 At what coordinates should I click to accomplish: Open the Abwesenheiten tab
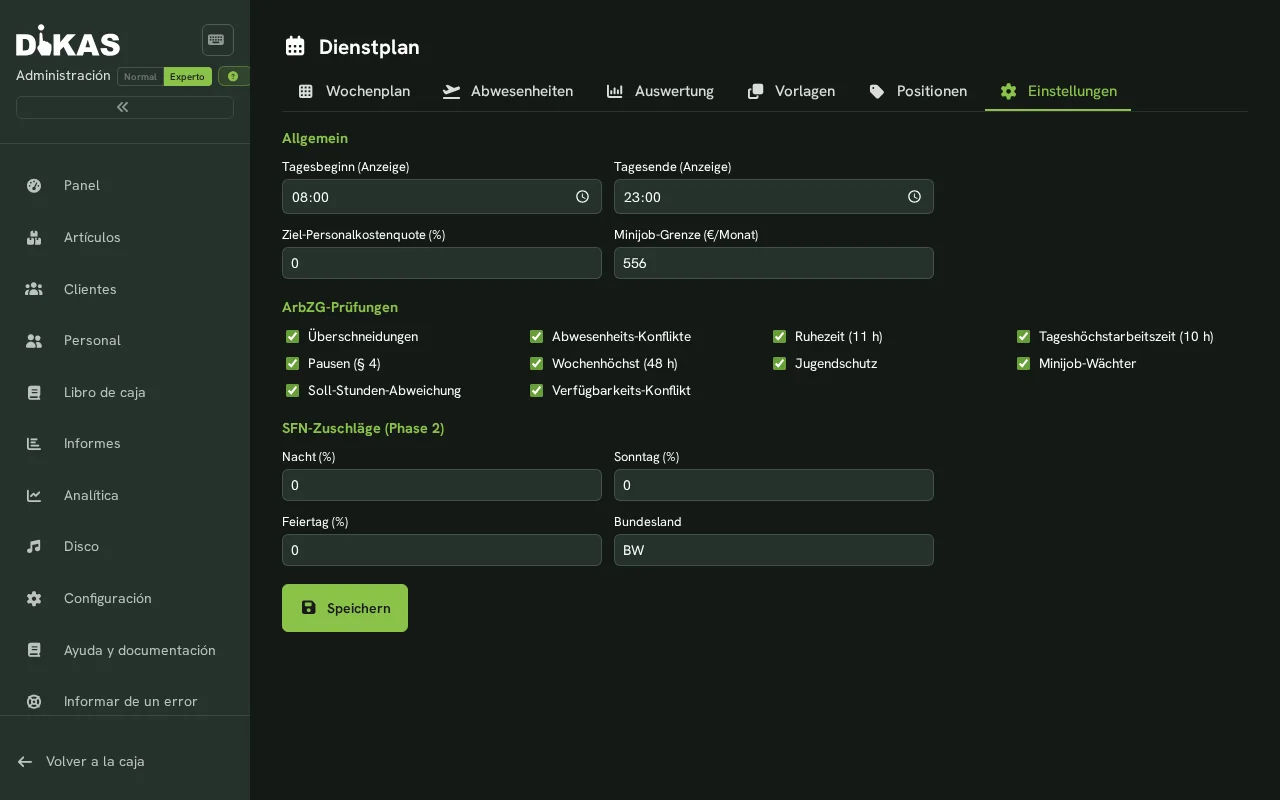508,91
